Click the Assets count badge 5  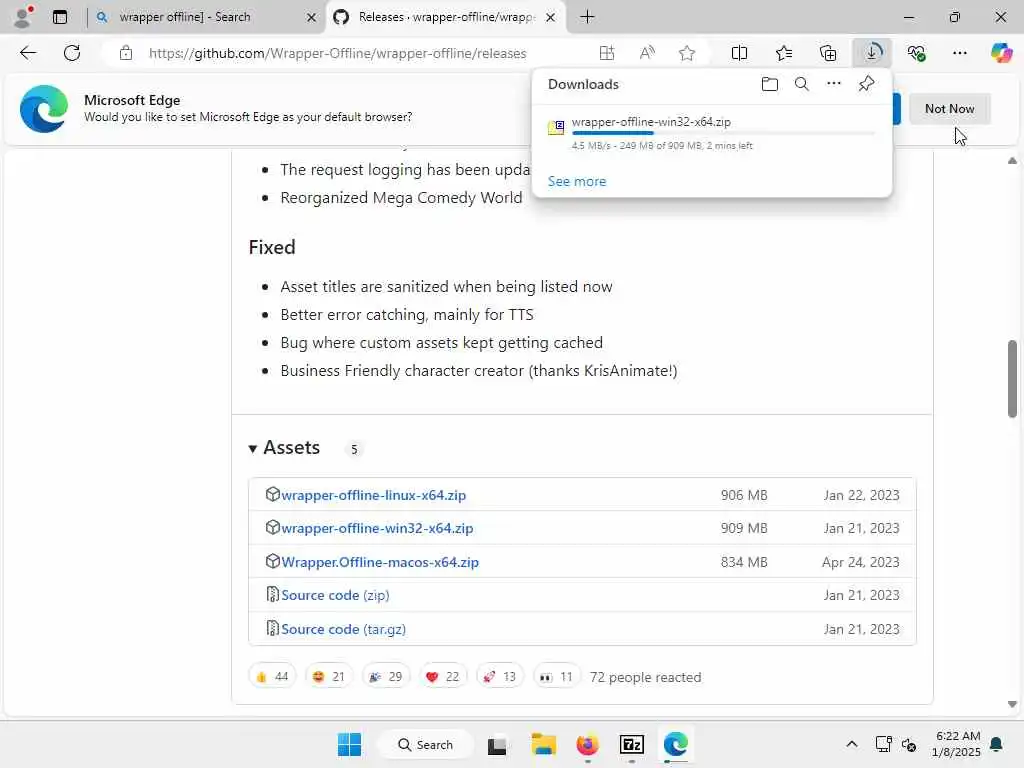click(x=354, y=449)
